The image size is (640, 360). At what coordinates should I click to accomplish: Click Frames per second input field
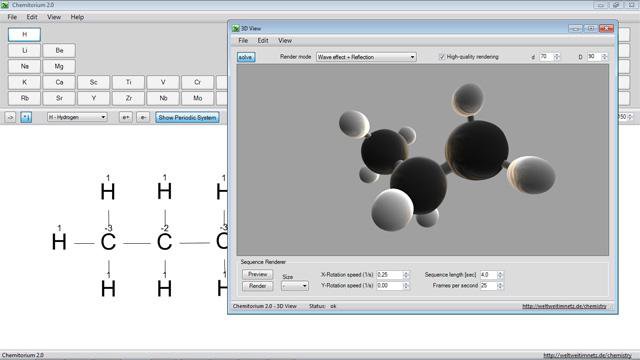click(489, 286)
